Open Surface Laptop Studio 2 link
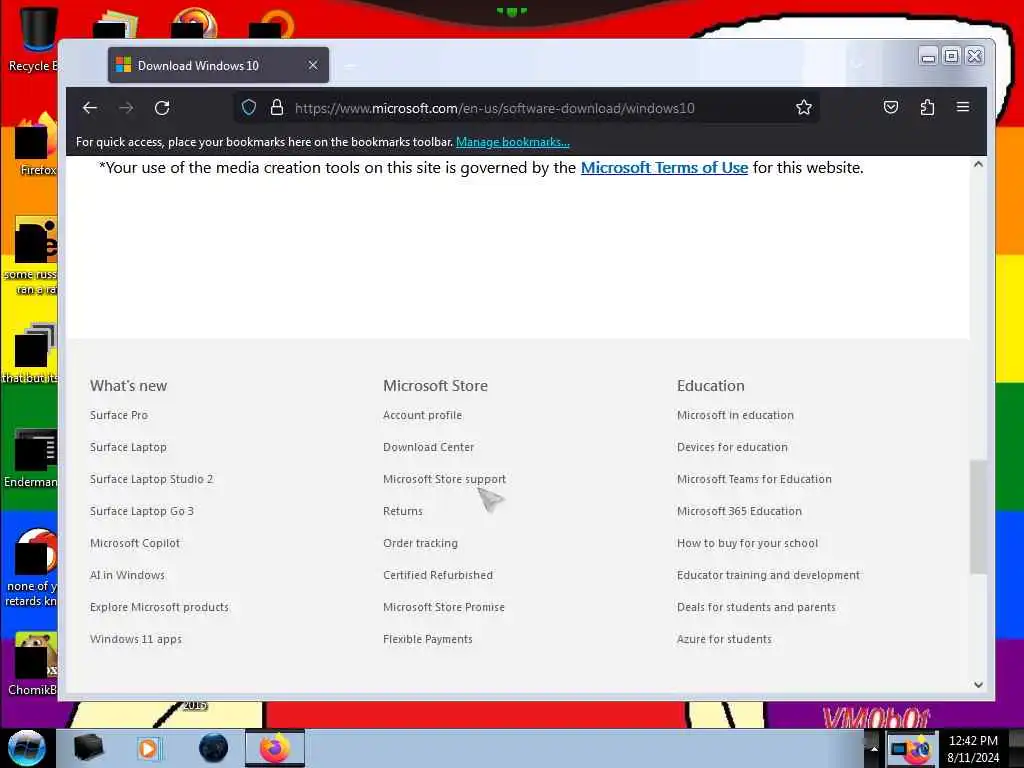The width and height of the screenshot is (1024, 768). click(x=152, y=479)
